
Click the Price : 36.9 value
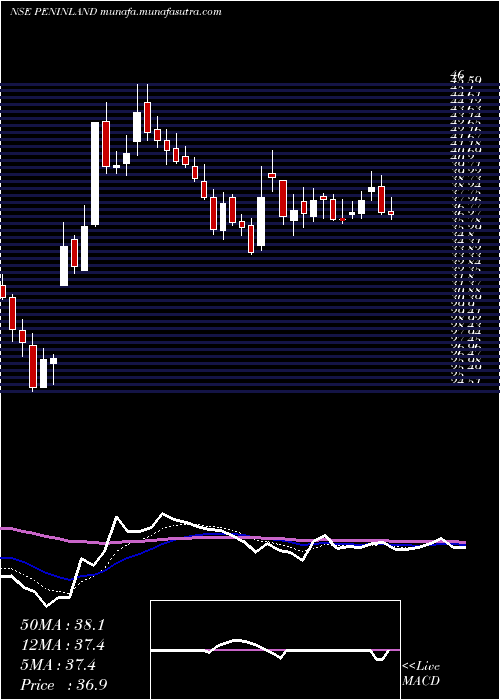63,685
